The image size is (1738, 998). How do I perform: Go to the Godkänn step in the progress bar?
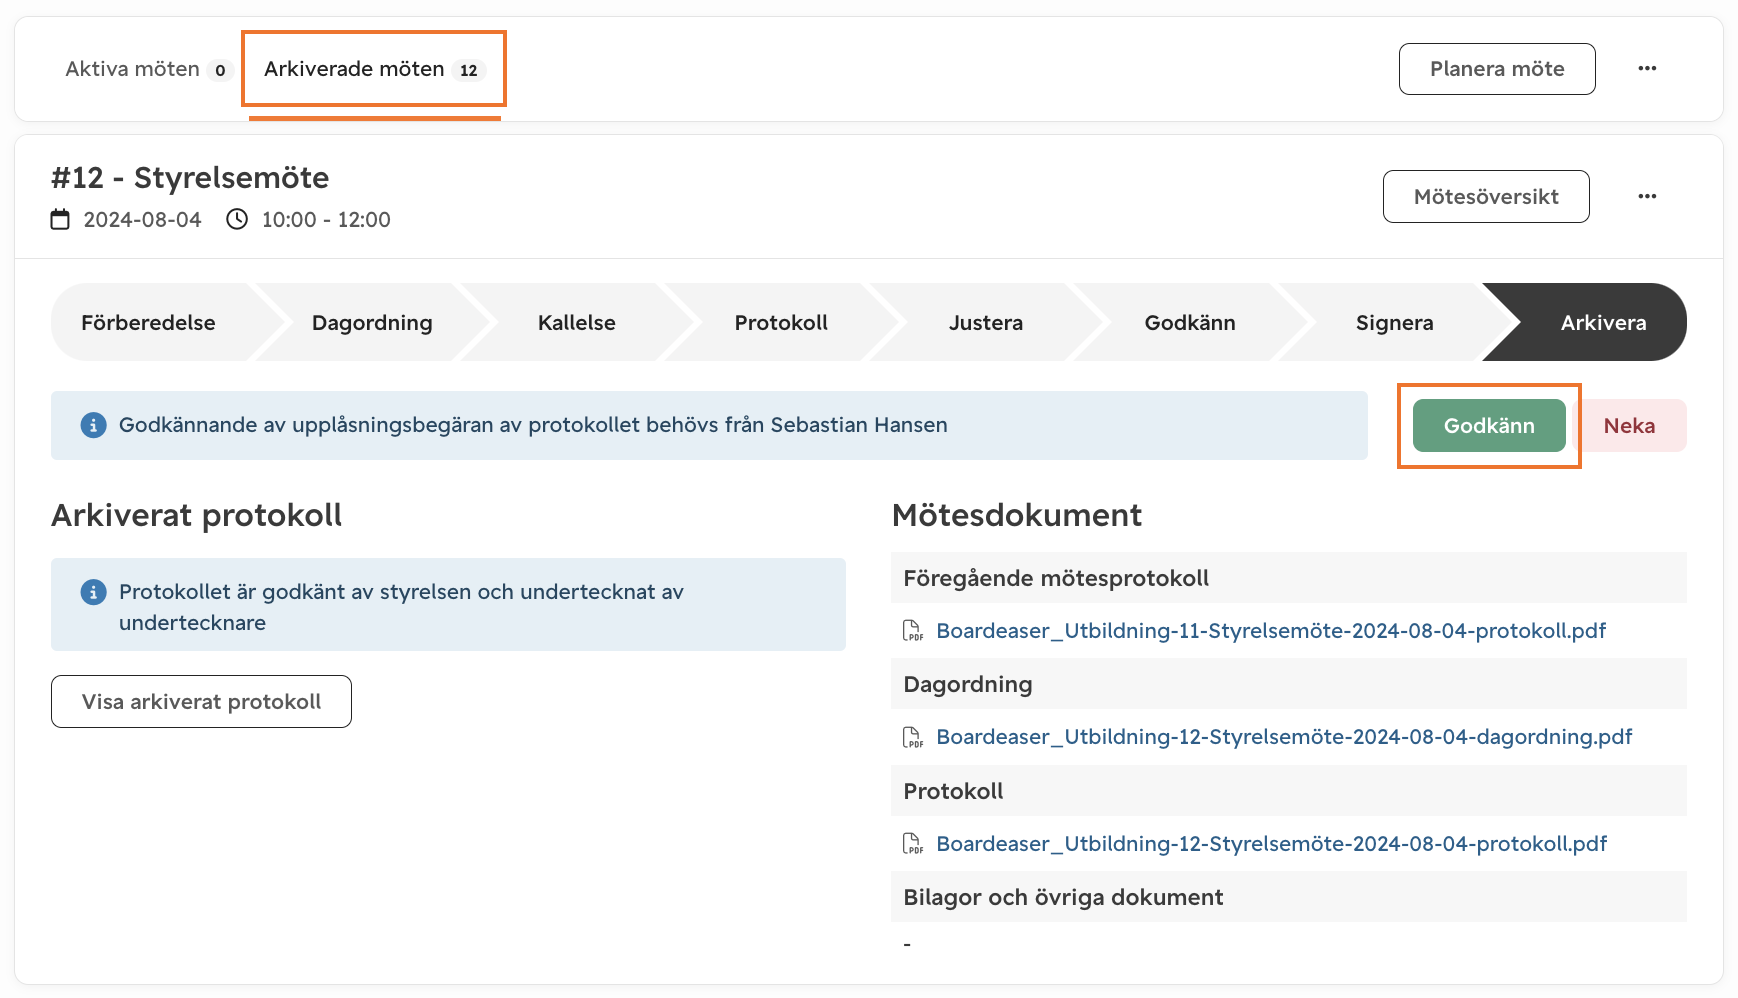tap(1190, 323)
